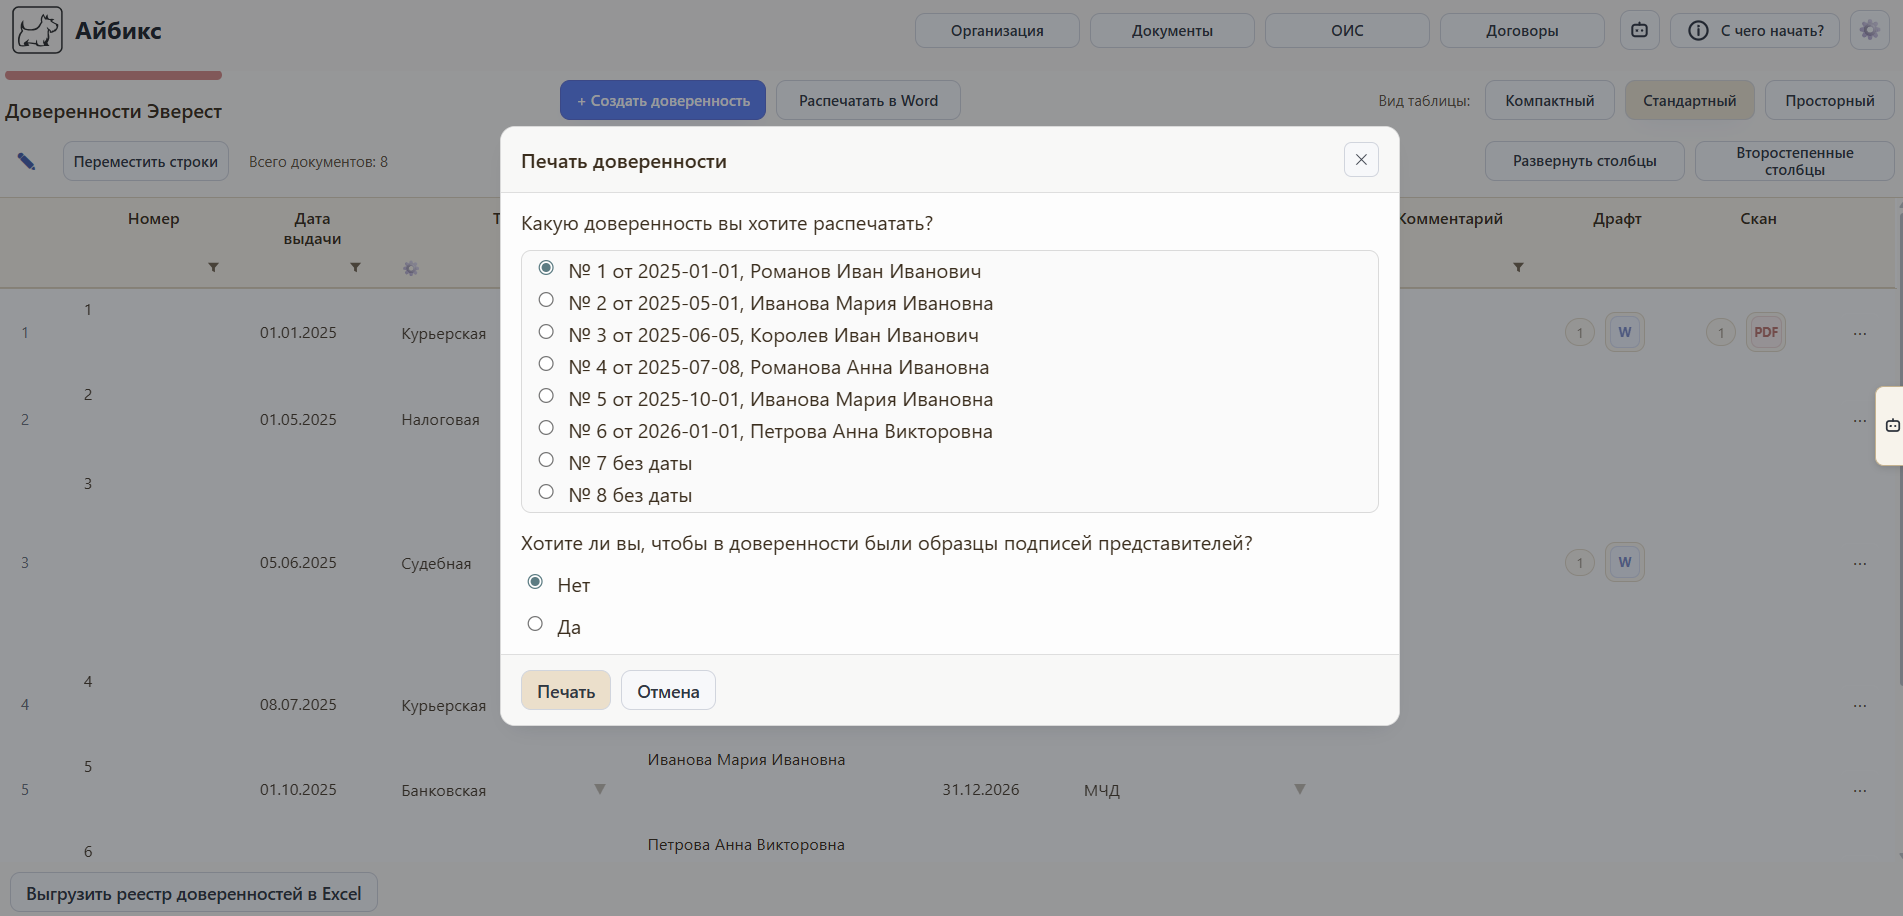Open settings gear in top right corner

point(1869,30)
